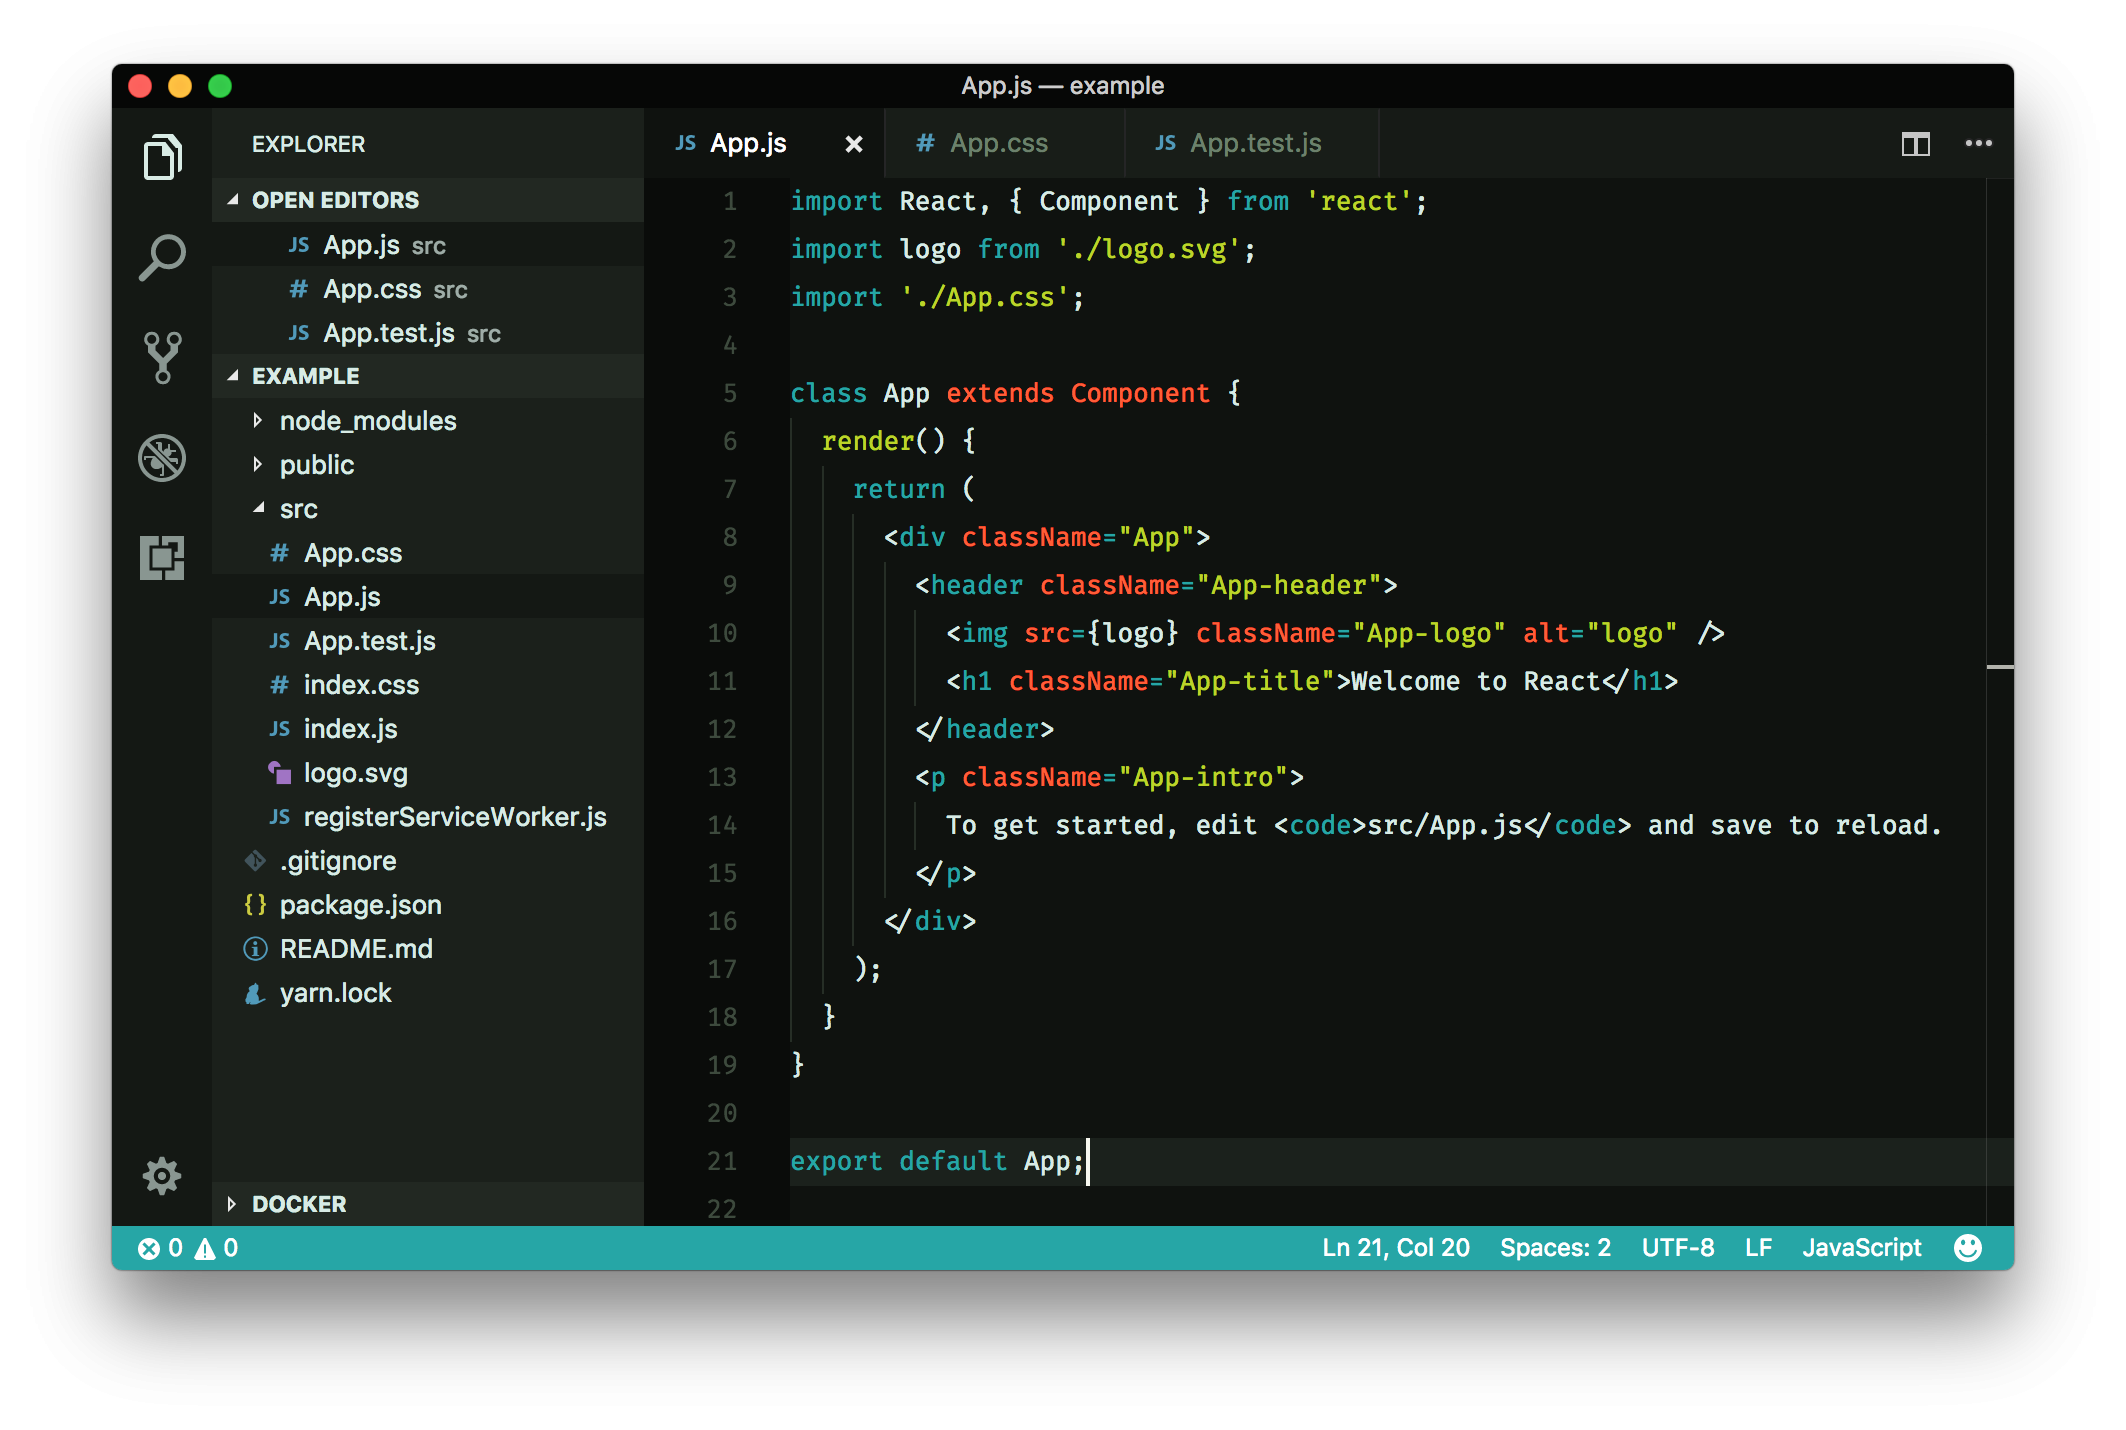Open App.js in the src folder
The image size is (2126, 1430).
coord(428,596)
